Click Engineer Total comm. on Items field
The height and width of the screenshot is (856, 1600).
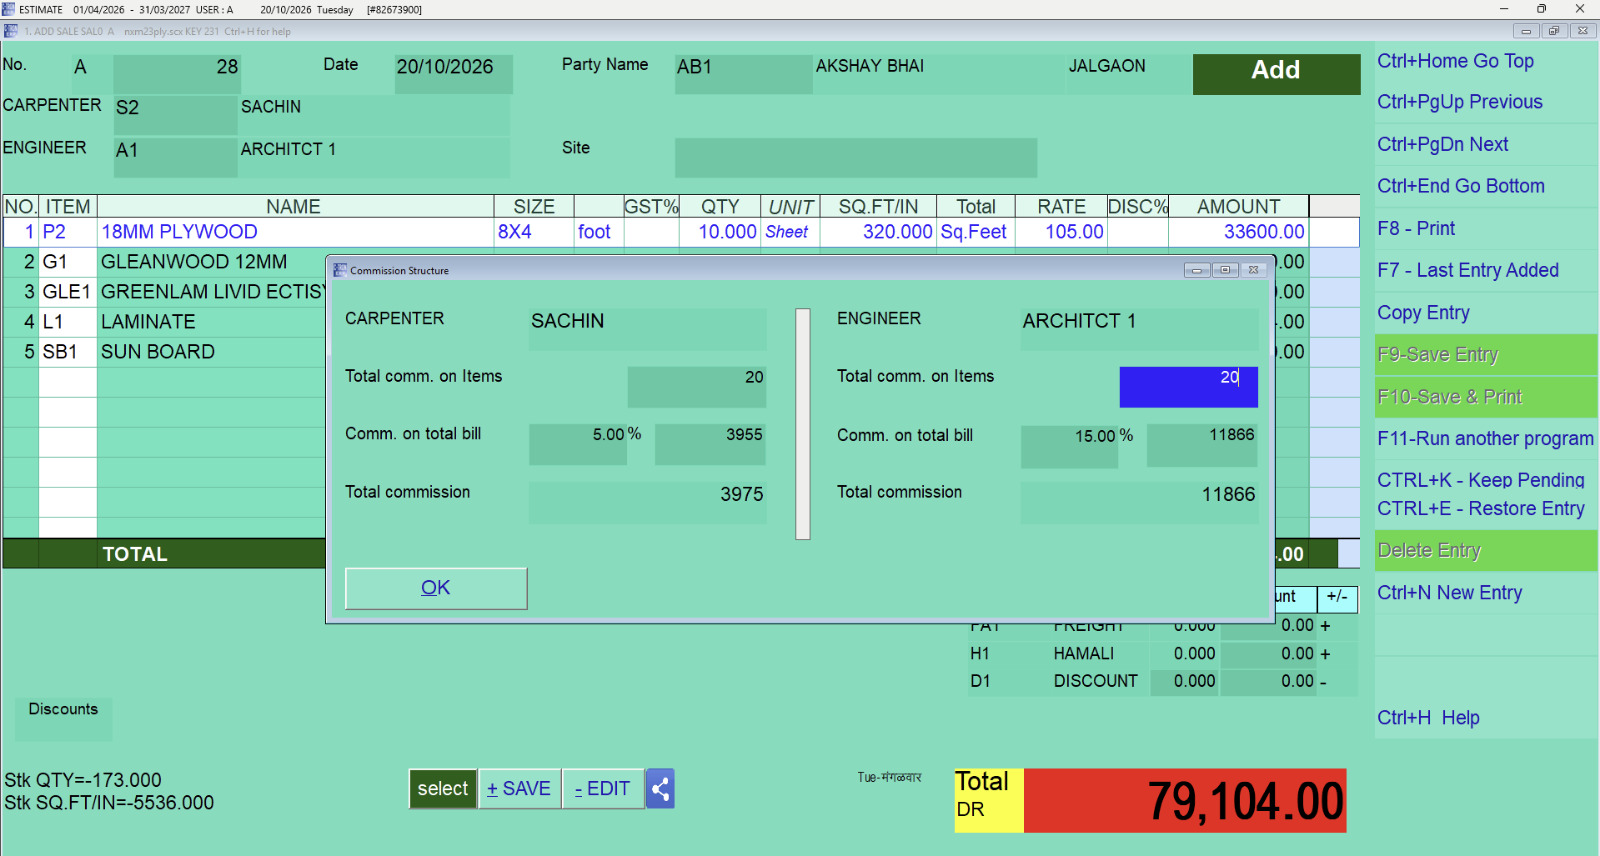[x=1188, y=387]
